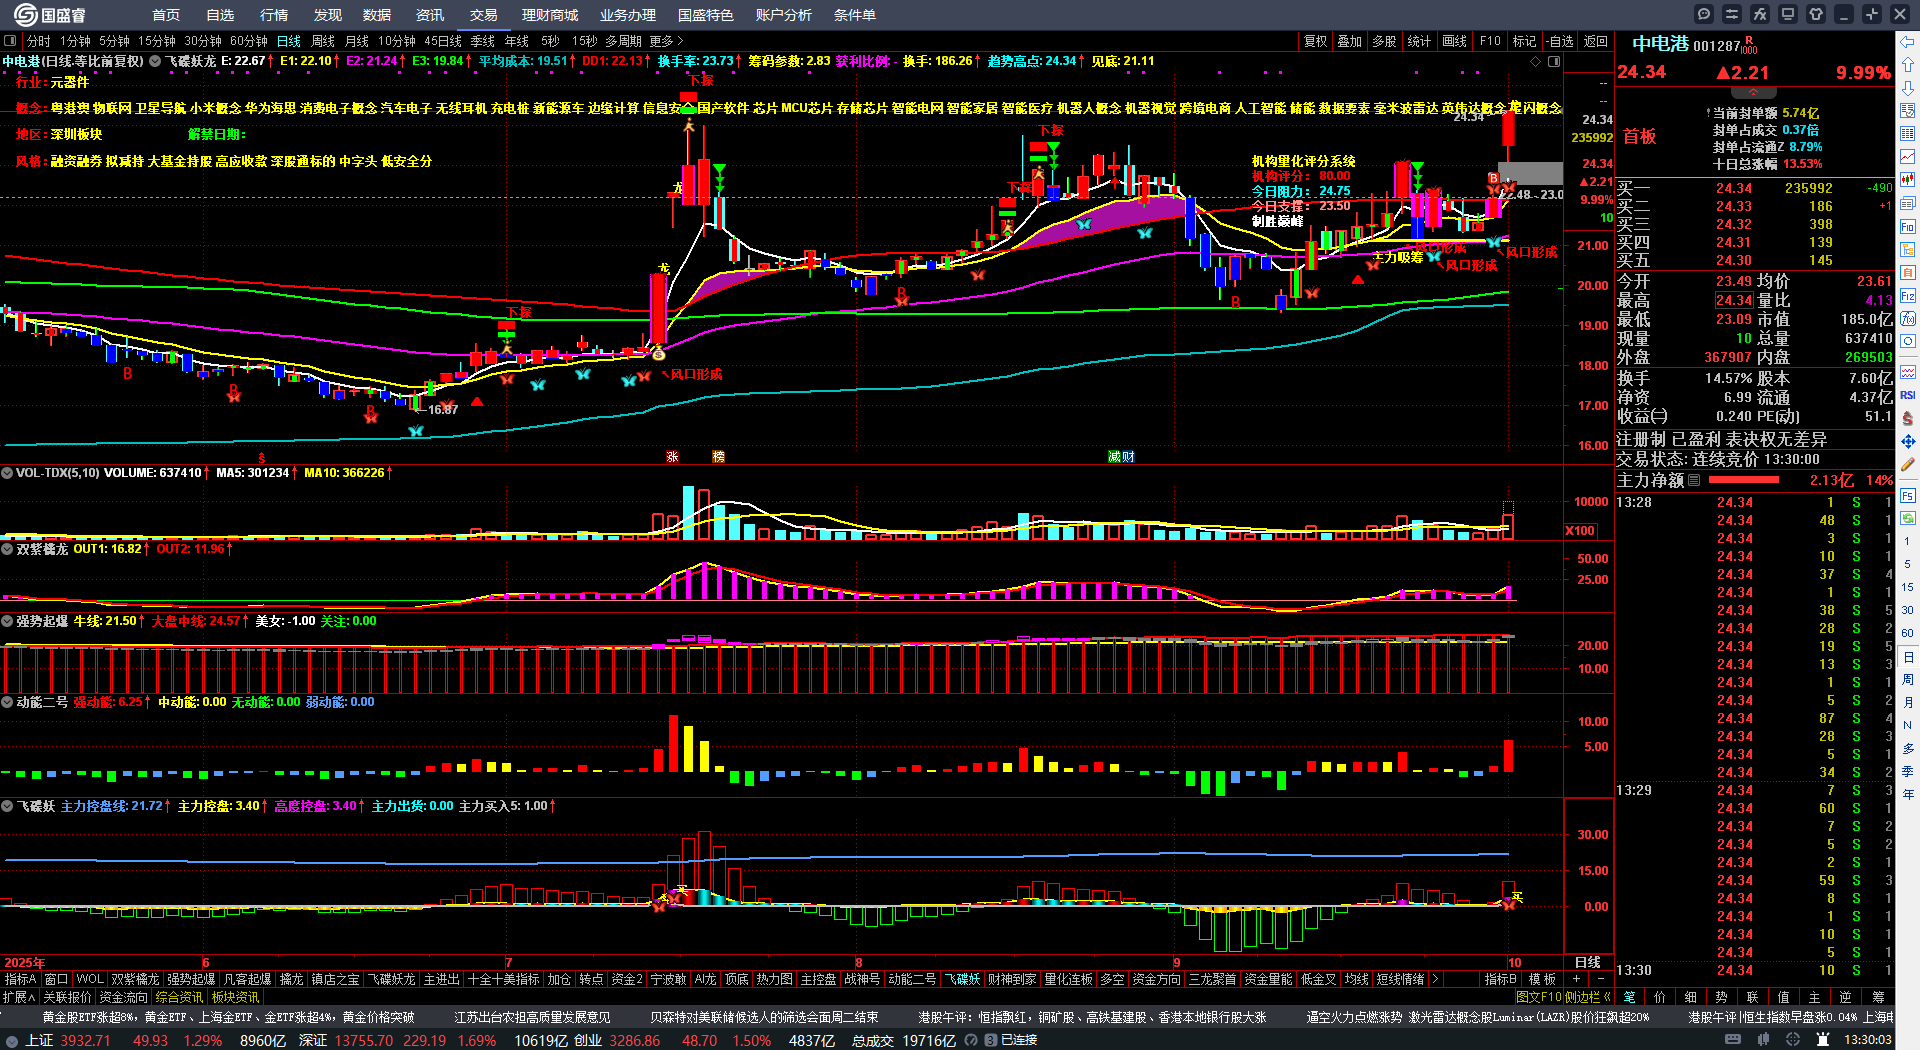1920x1050 pixels.
Task: Toggle the small panel square icon above chart
Action: [x=1554, y=61]
